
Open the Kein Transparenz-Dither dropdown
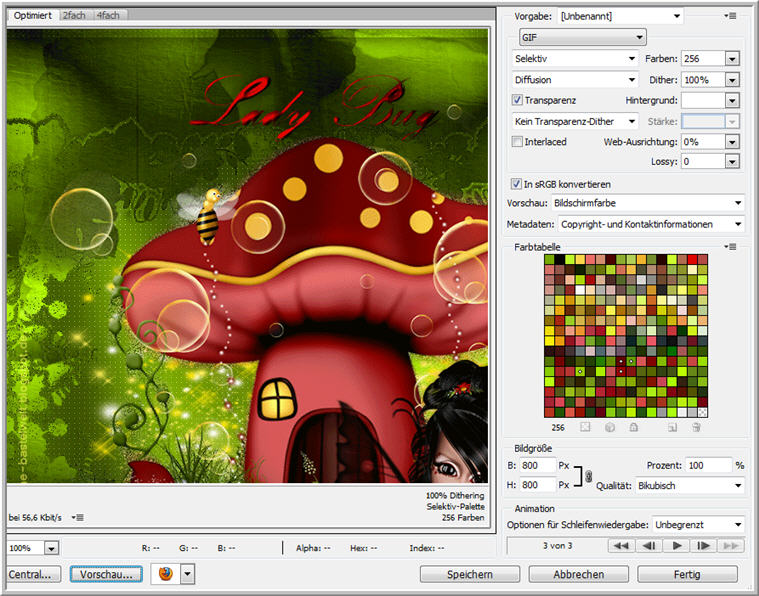575,122
